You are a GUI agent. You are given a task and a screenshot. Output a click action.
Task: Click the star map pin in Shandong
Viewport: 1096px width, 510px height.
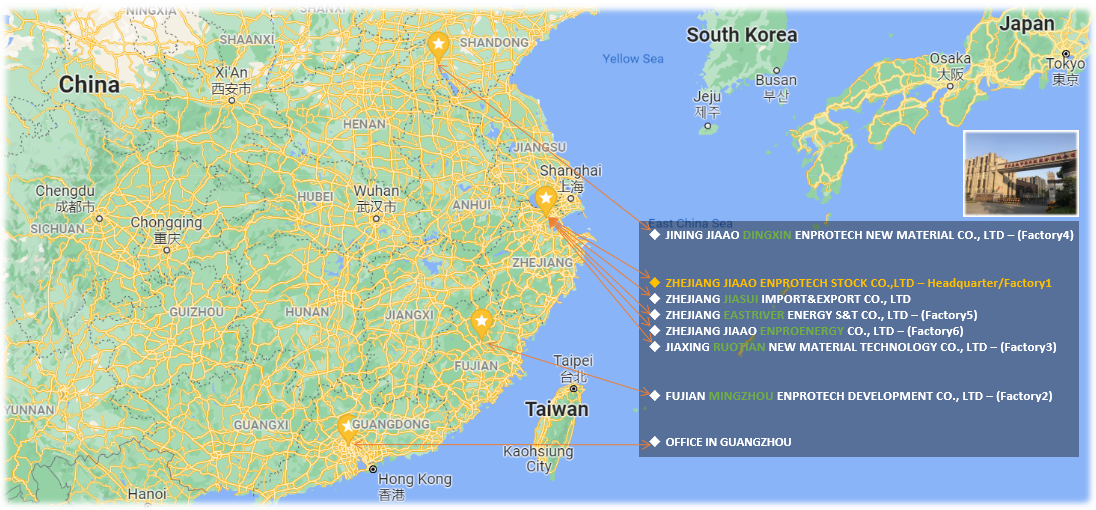pos(437,45)
